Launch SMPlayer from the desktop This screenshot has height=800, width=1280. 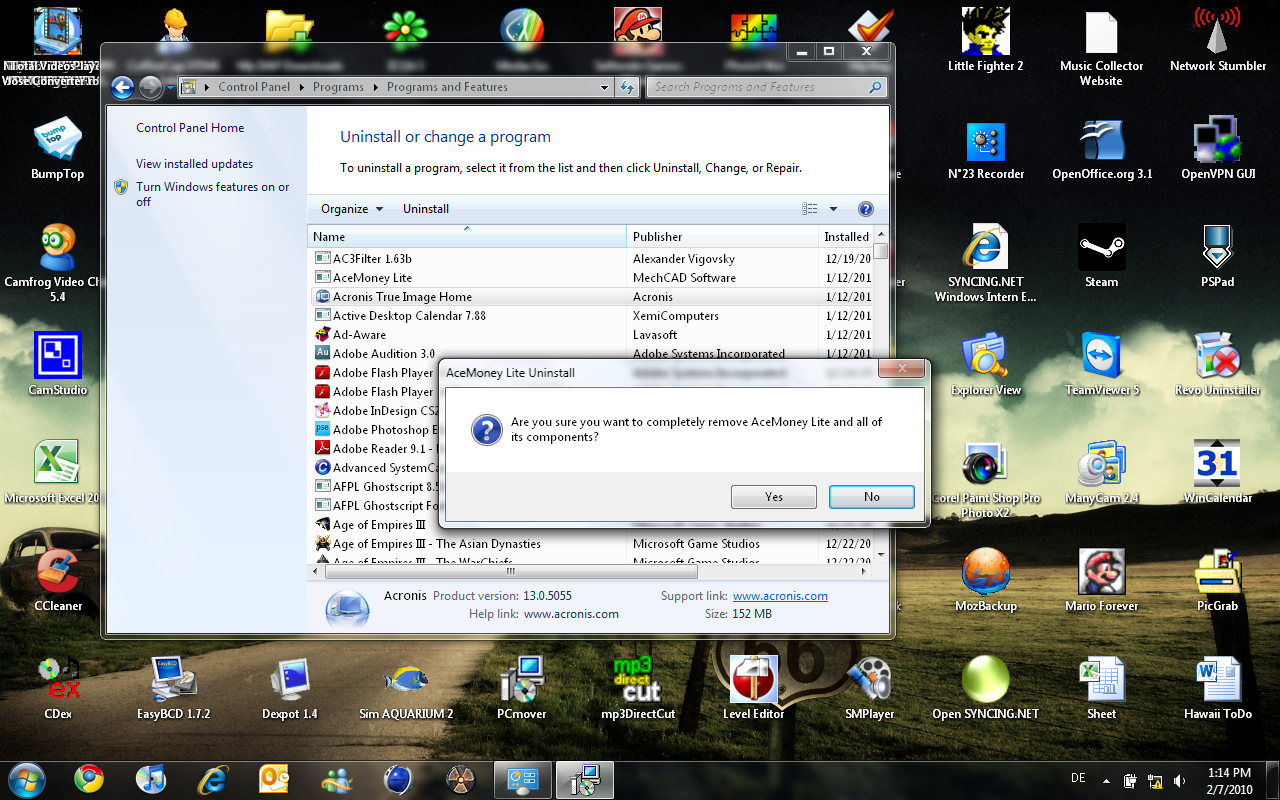(x=869, y=682)
